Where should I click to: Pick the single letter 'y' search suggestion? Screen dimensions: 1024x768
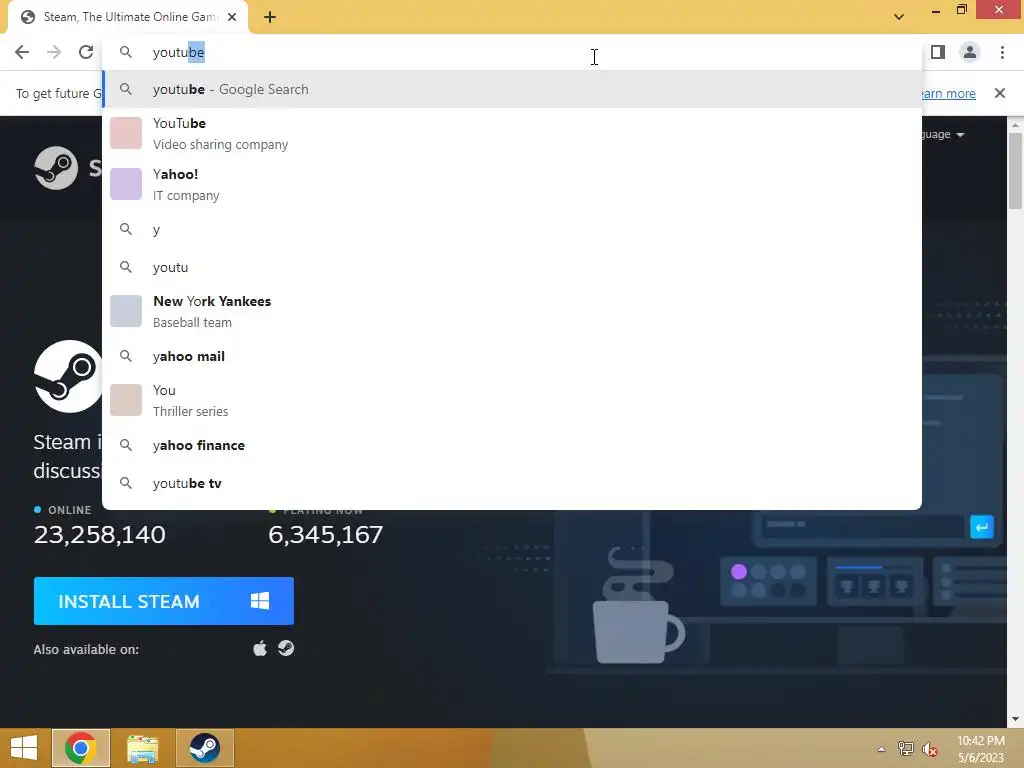click(x=512, y=229)
